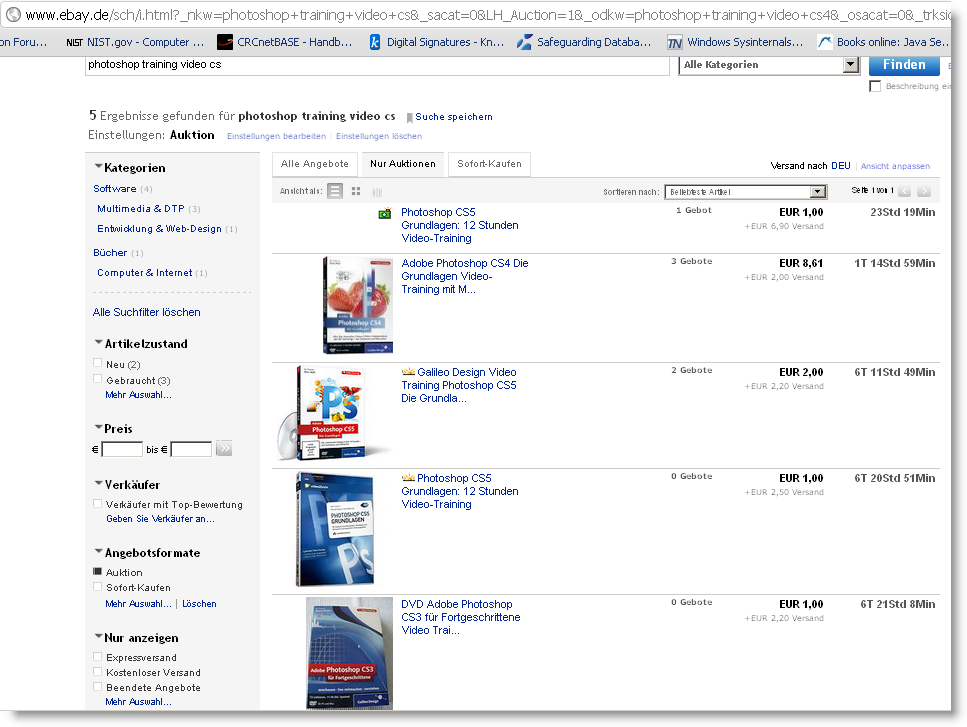The image size is (967, 727).
Task: Uncheck the Auktion format checkbox
Action: [97, 571]
